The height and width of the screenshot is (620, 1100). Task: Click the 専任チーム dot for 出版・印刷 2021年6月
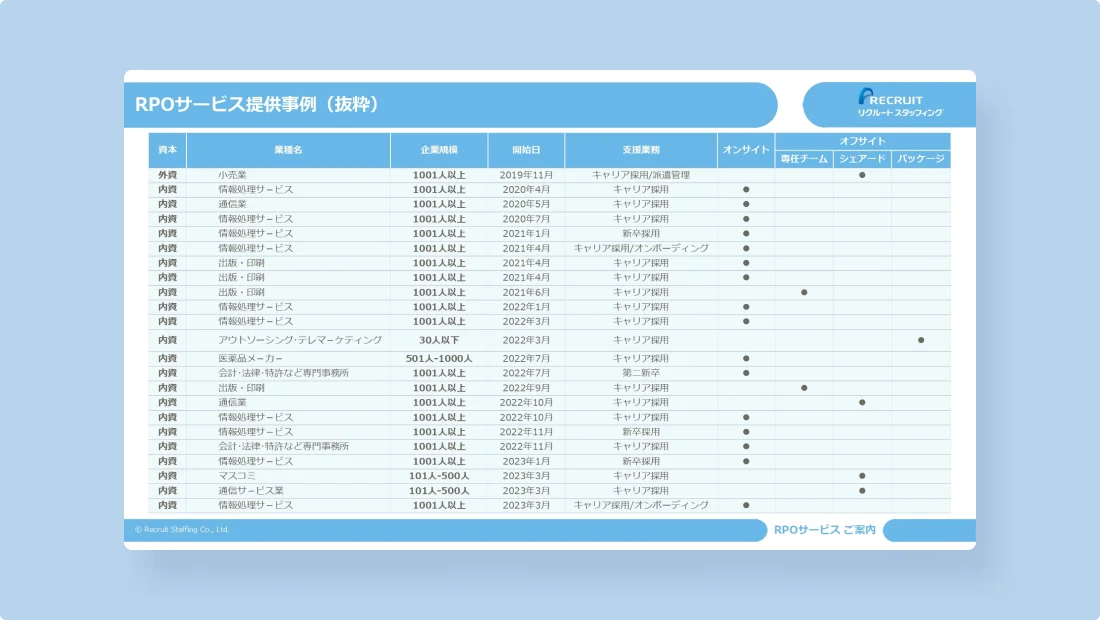coord(805,290)
